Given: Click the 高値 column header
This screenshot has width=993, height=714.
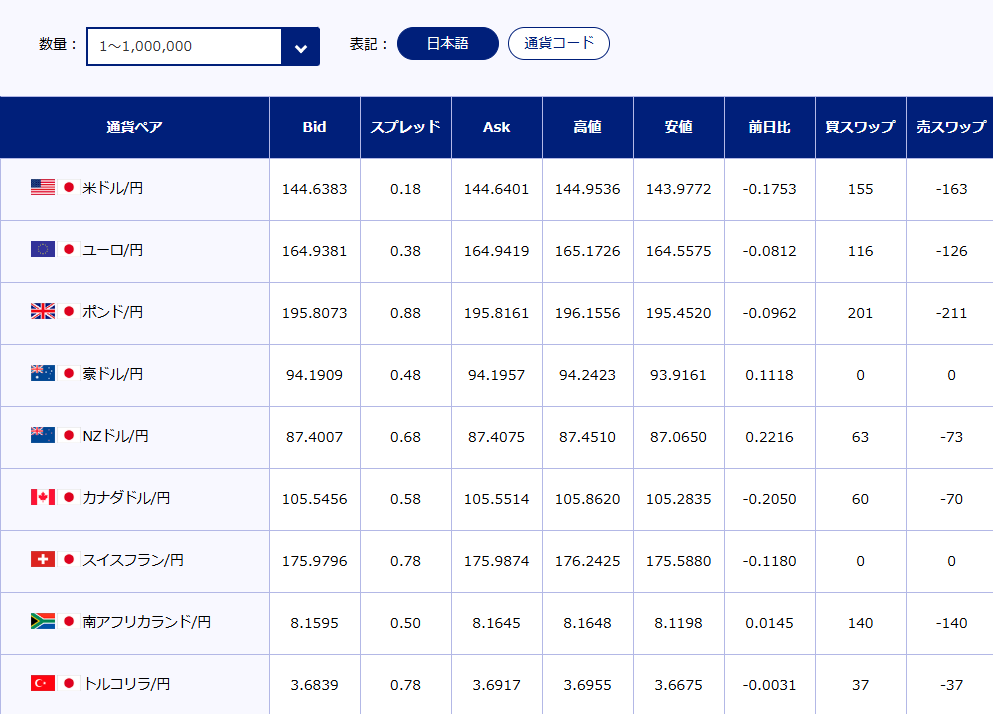Looking at the screenshot, I should point(588,127).
